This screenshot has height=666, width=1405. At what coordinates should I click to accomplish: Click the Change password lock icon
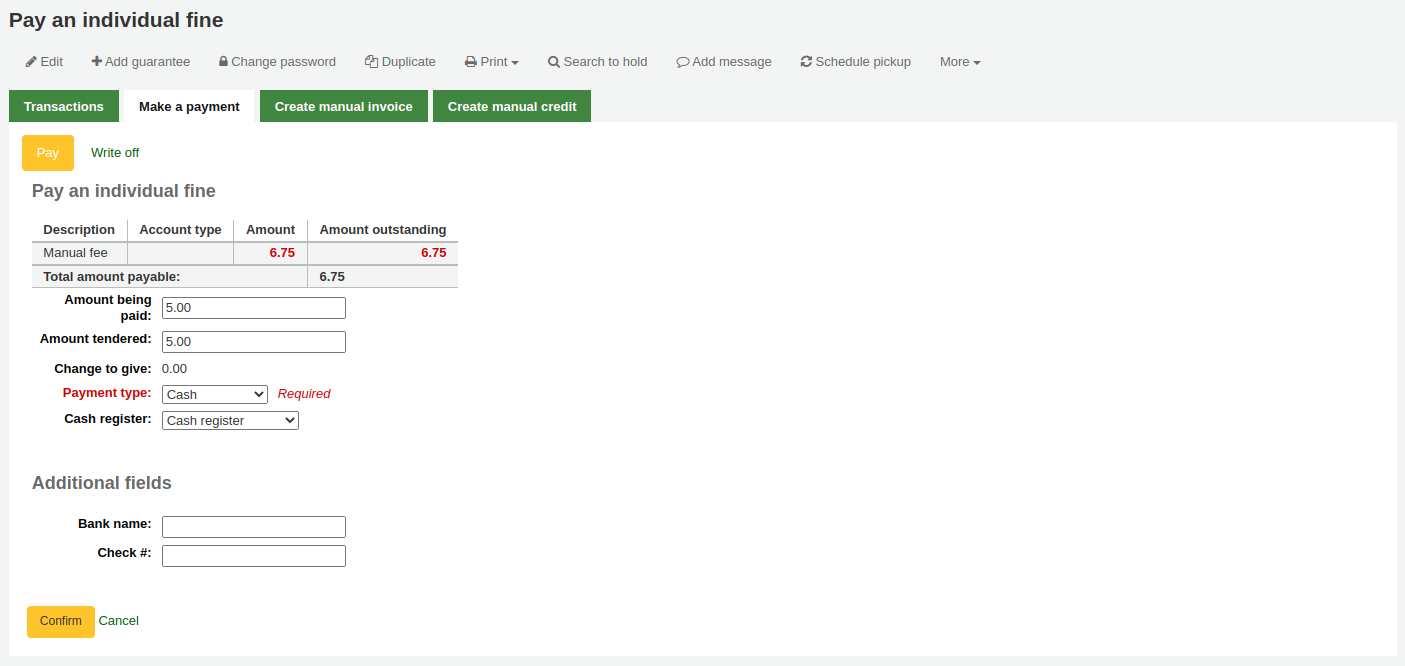click(x=223, y=62)
